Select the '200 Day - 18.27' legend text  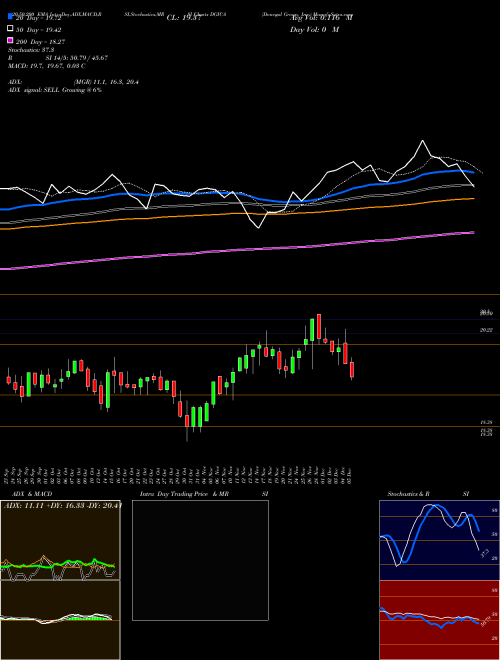(x=41, y=42)
